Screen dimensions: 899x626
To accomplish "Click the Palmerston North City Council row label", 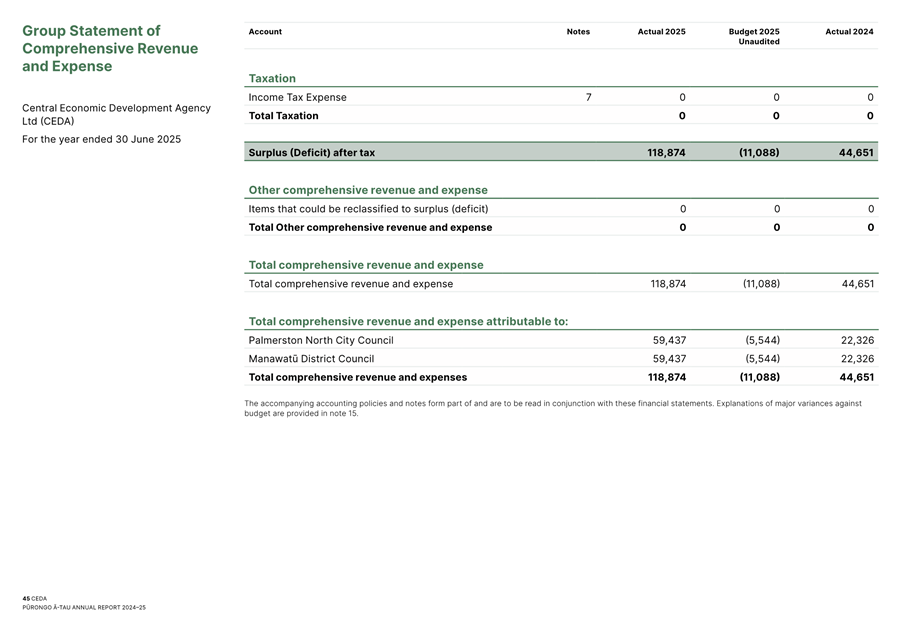I will tap(320, 340).
